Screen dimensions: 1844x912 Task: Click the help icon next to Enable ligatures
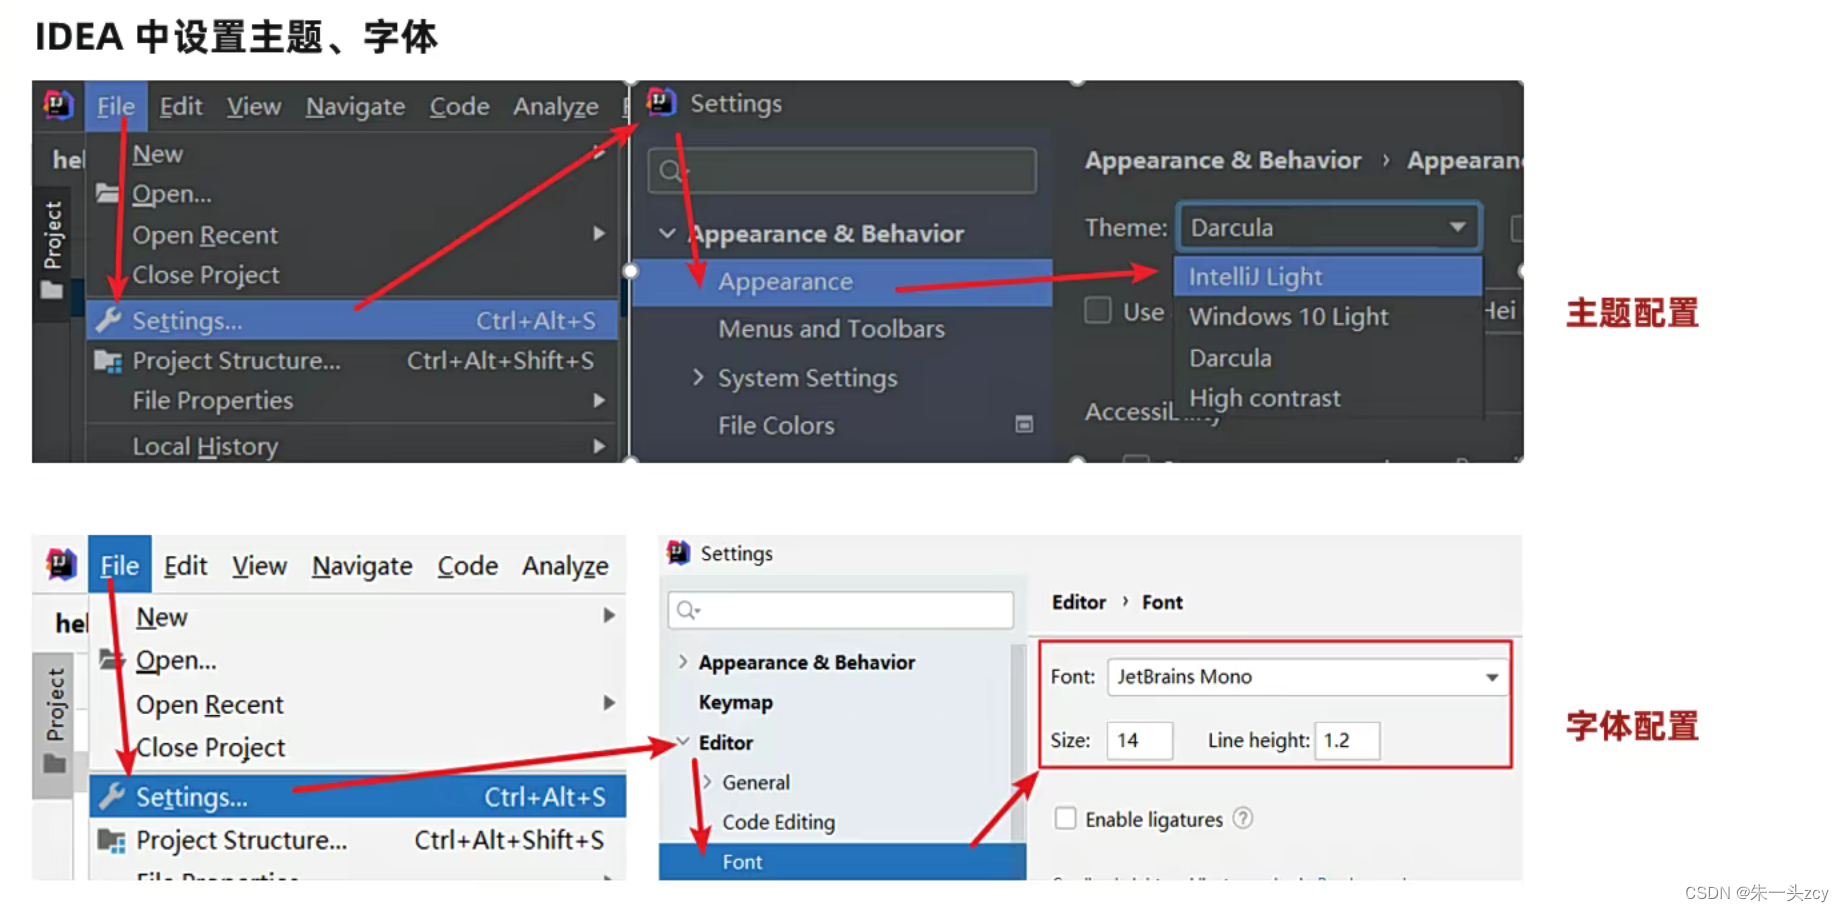[x=1243, y=818]
